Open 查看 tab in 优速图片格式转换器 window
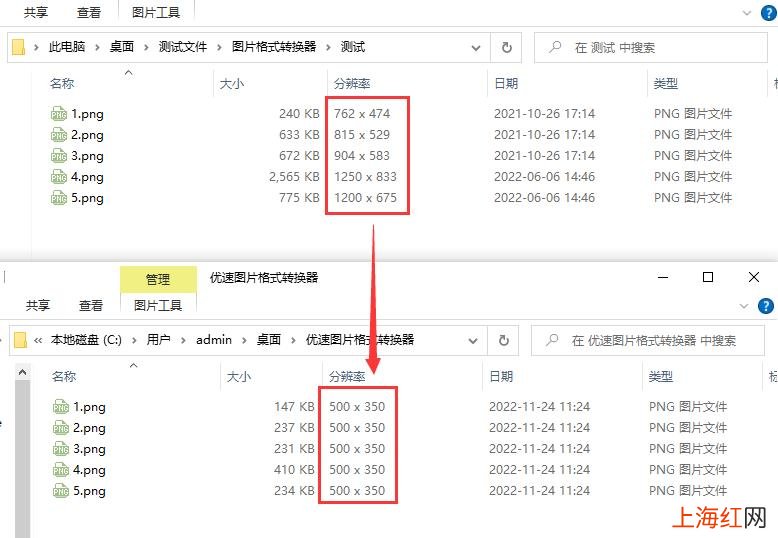778x538 pixels. point(91,305)
